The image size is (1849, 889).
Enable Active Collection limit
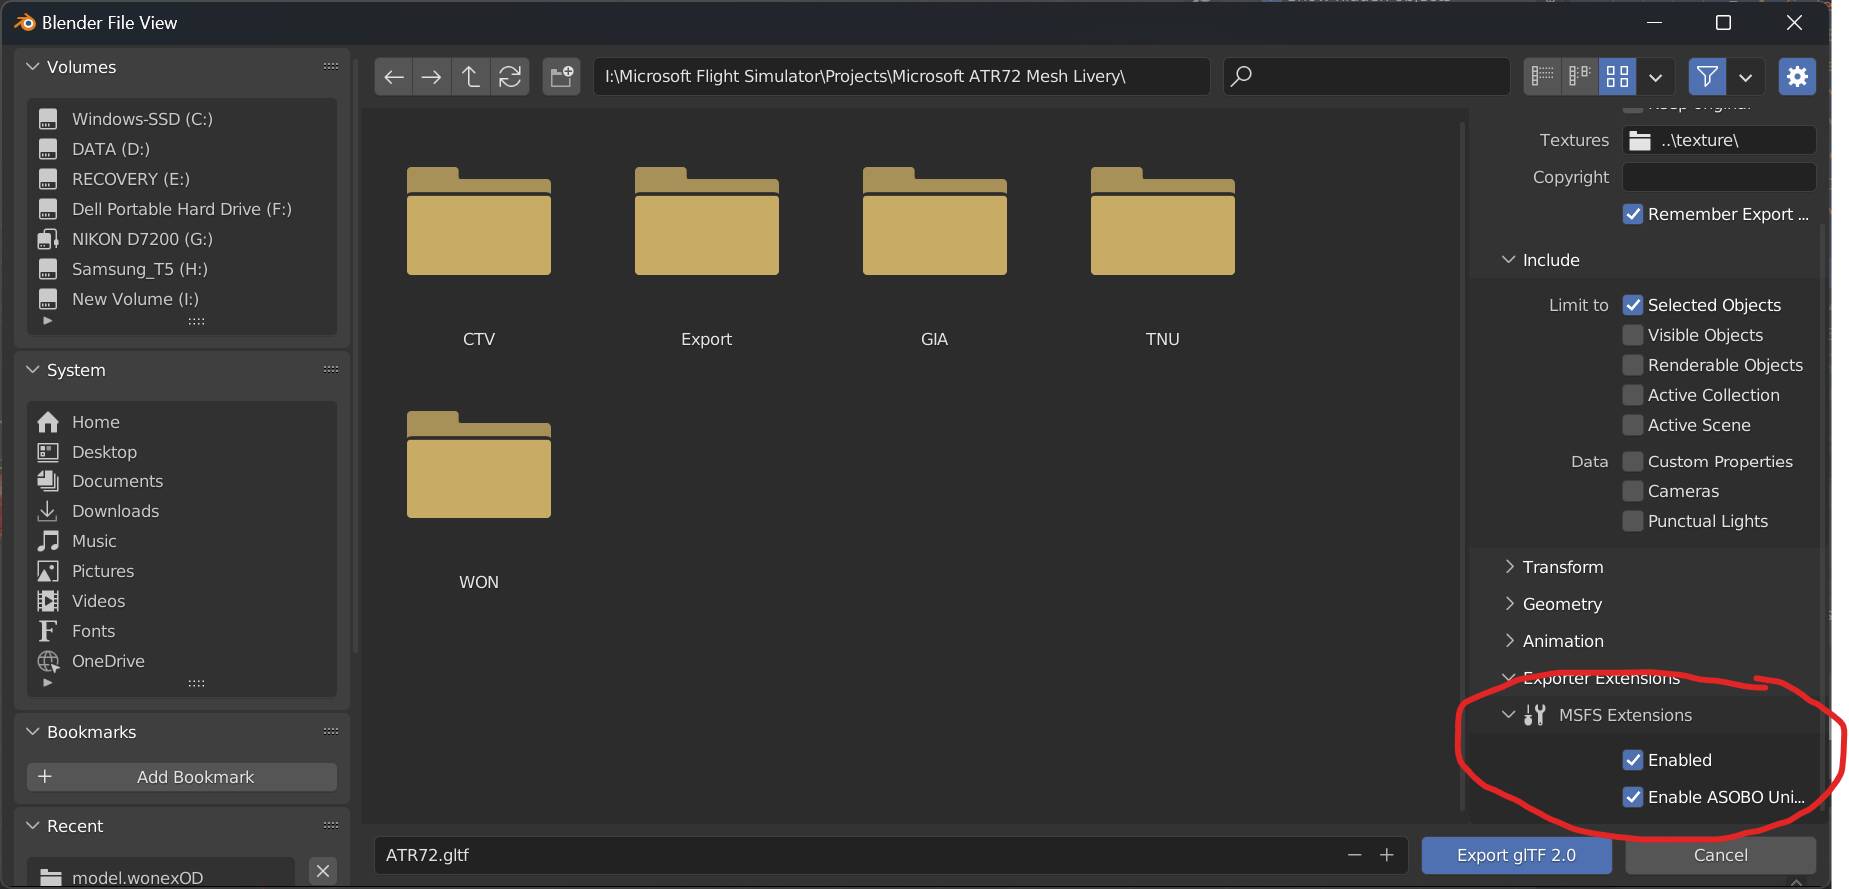coord(1633,395)
